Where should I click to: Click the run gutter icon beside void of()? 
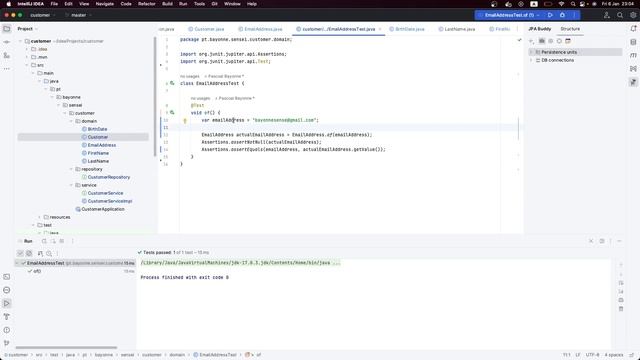tap(172, 112)
